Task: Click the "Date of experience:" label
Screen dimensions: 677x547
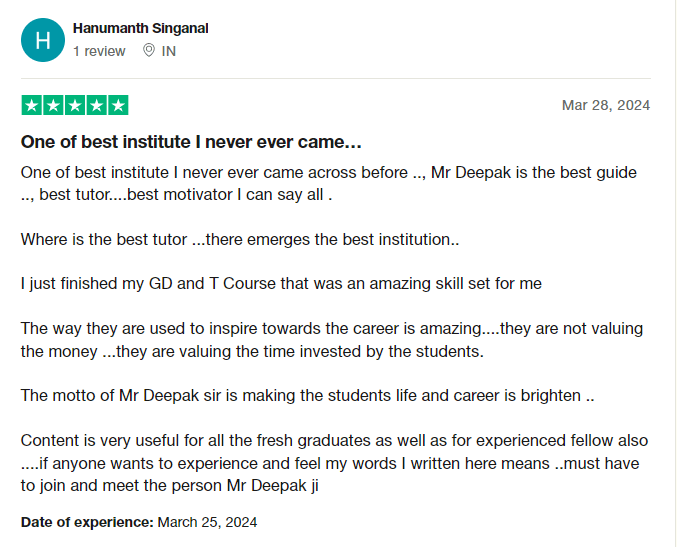Action: (x=87, y=522)
